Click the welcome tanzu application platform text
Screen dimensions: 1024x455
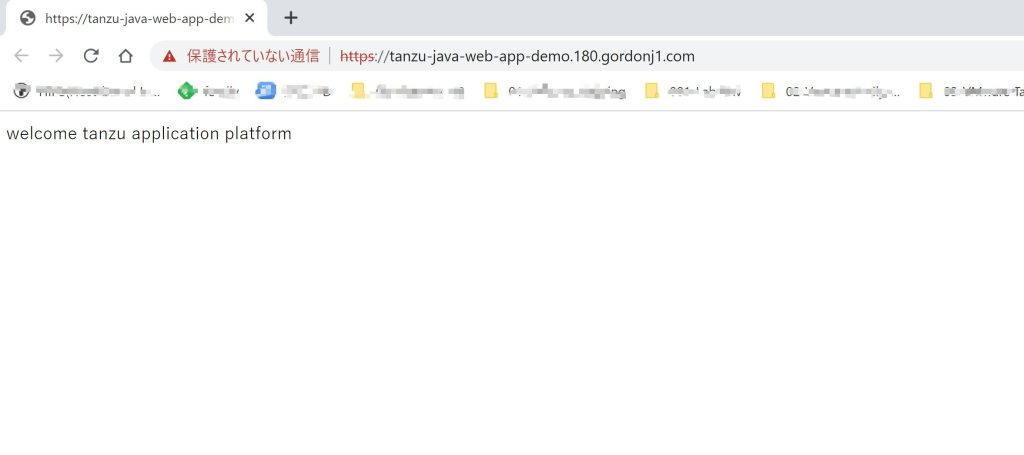pos(149,134)
